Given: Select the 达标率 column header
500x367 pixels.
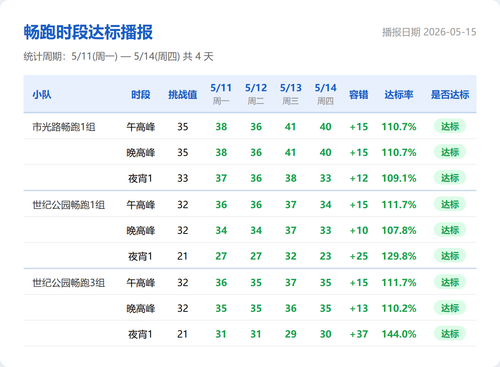Looking at the screenshot, I should point(399,95).
